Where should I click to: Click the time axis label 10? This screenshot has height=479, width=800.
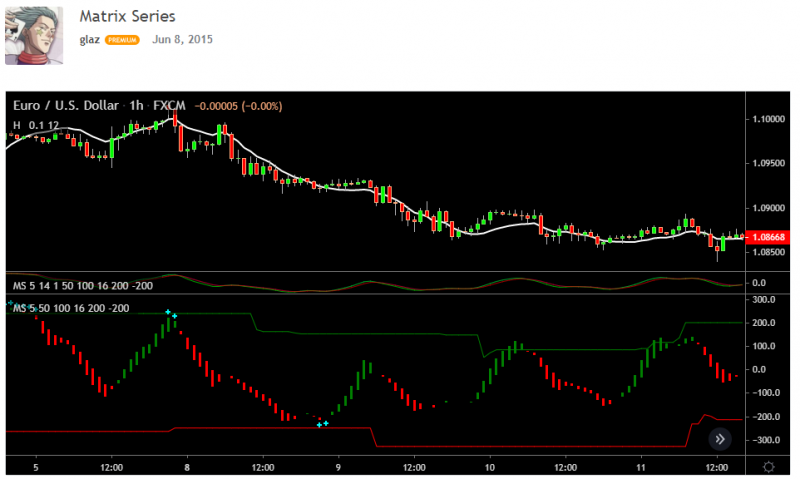pos(490,467)
